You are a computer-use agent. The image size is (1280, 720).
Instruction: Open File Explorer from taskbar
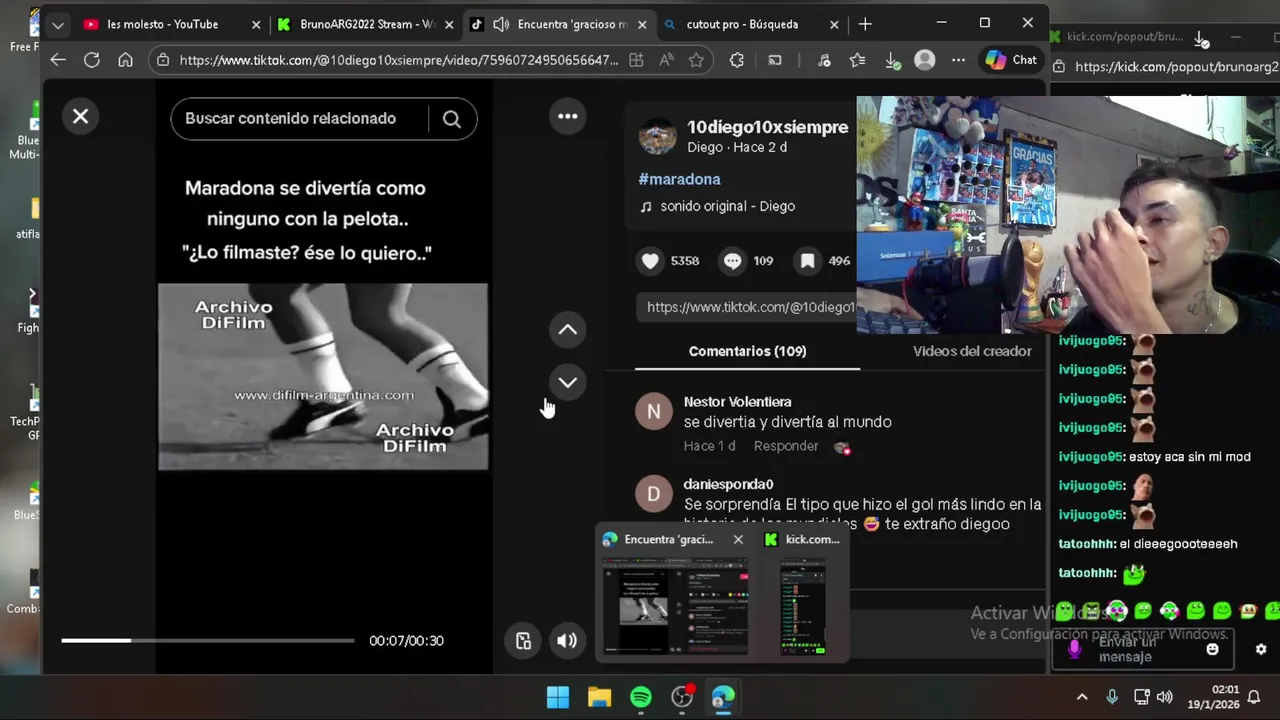pos(599,697)
